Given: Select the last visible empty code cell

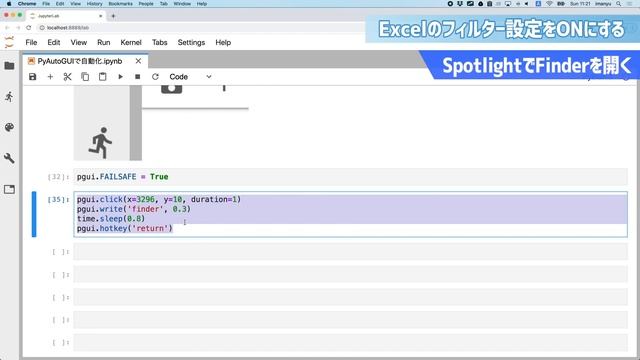Looking at the screenshot, I should pyautogui.click(x=350, y=342).
